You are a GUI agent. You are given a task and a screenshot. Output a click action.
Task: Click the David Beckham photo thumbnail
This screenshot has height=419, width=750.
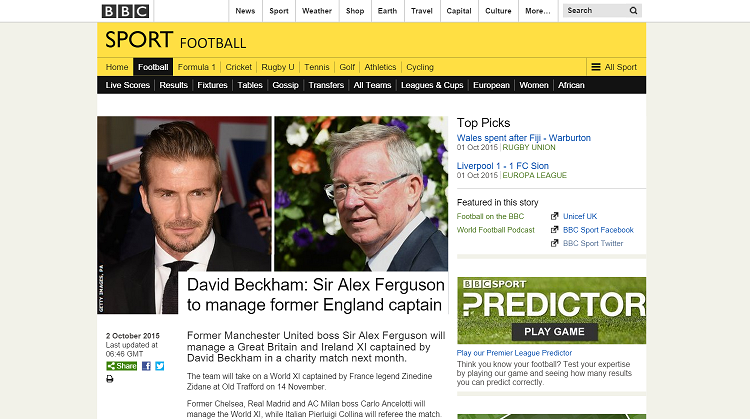pos(184,215)
